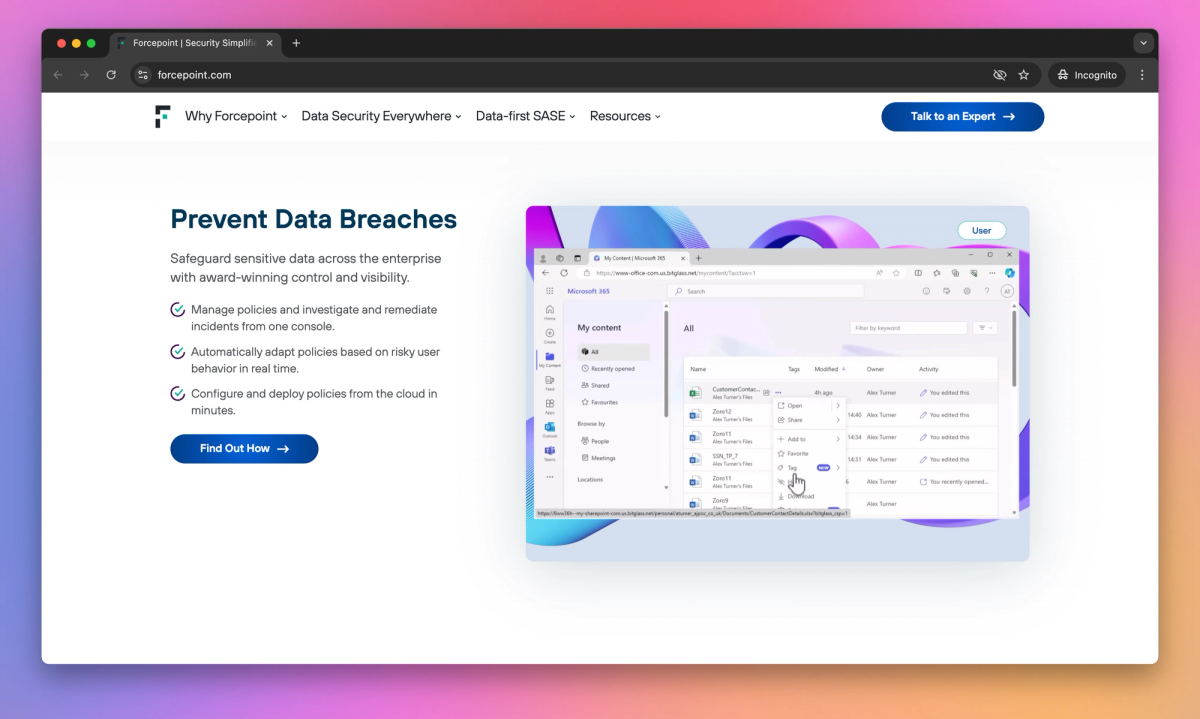This screenshot has height=719, width=1200.
Task: Select the Forcepoint Security Simplified tab
Action: pos(195,43)
